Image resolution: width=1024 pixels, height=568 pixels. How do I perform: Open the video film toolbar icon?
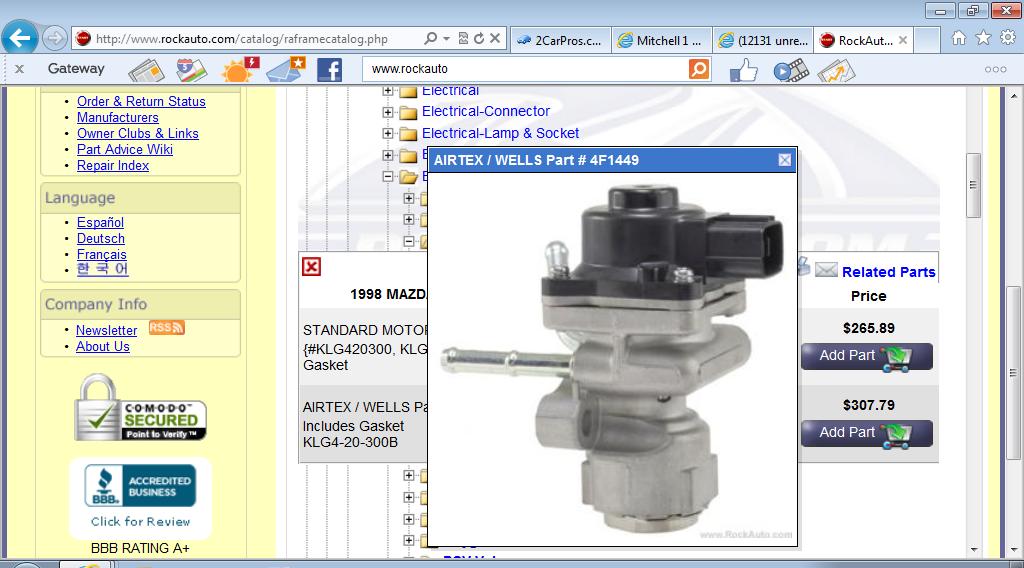click(x=791, y=70)
